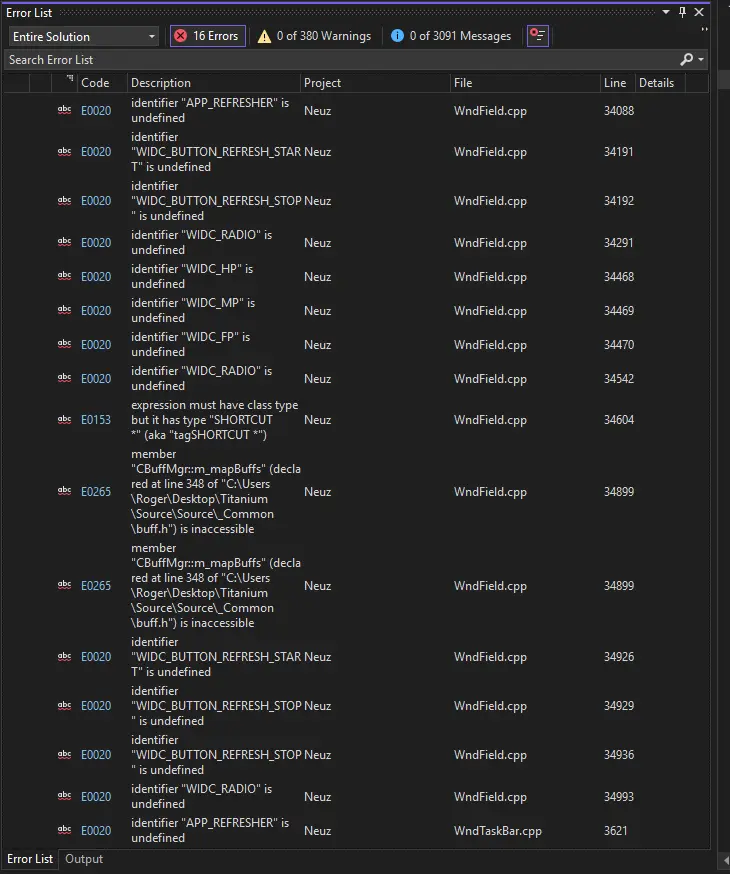
Task: Click the WndTaskBar.cpp file cell
Action: [x=498, y=831]
